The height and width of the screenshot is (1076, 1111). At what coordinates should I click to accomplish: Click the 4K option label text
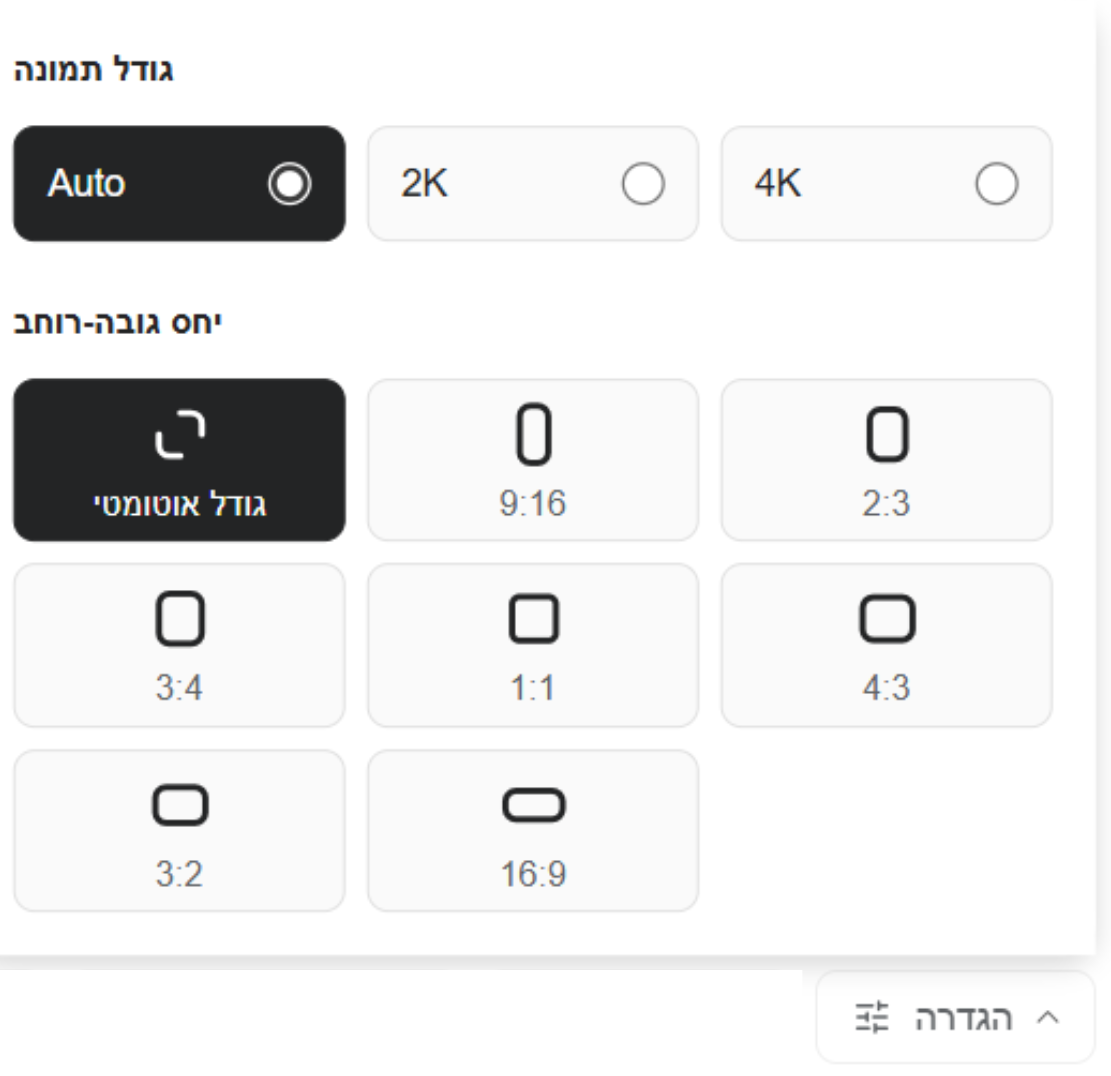[779, 184]
